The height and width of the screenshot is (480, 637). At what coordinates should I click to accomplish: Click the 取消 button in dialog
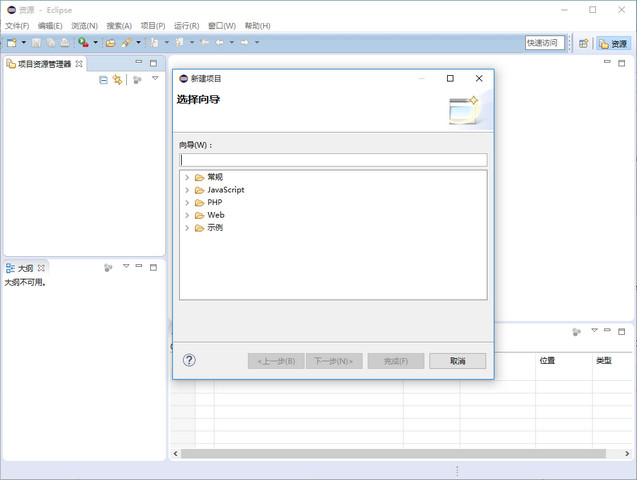point(457,361)
